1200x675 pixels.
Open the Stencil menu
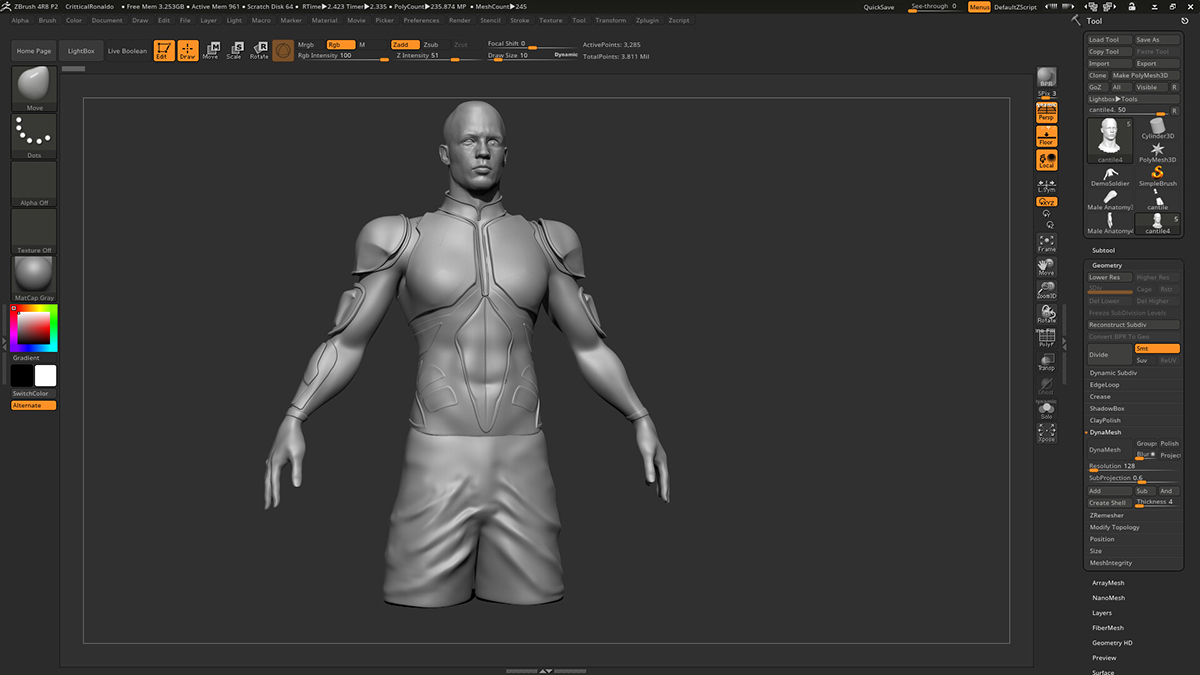[490, 20]
